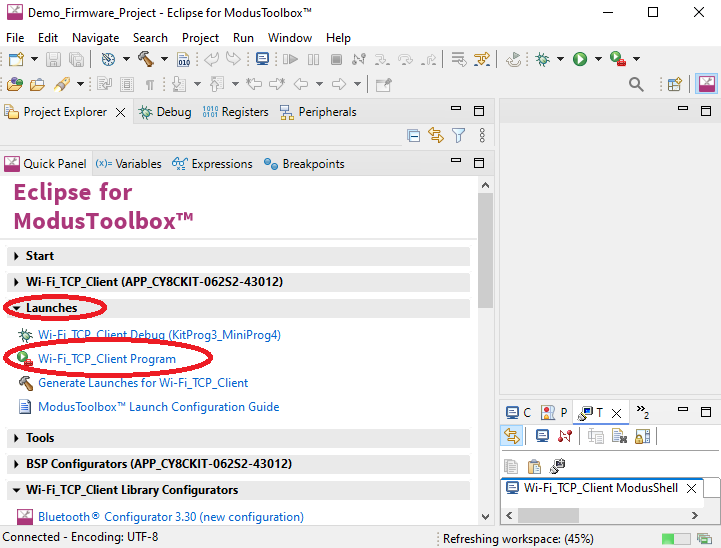Click the Quick Panel vertical scrollbar thumb
The image size is (721, 548).
(485, 250)
